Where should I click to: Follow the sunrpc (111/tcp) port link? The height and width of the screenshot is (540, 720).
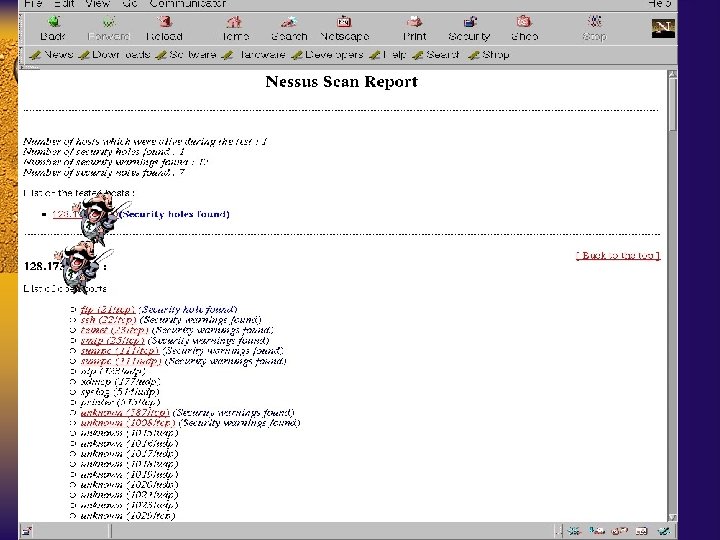(x=120, y=351)
